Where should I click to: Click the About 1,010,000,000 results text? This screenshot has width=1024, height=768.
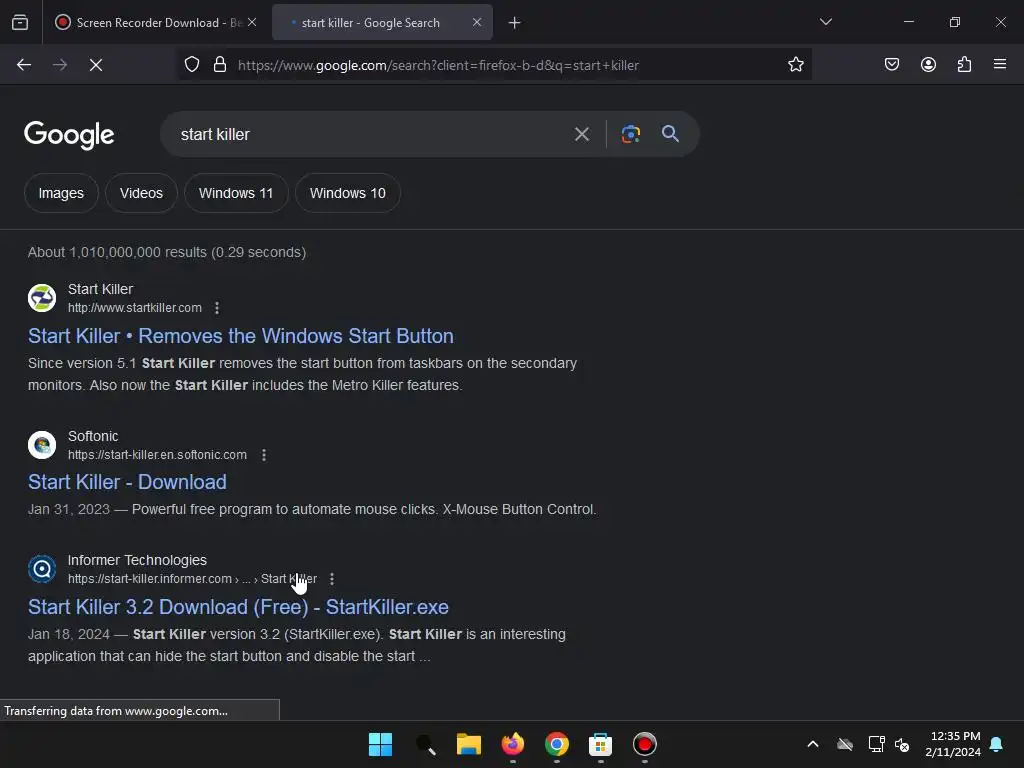tap(167, 252)
